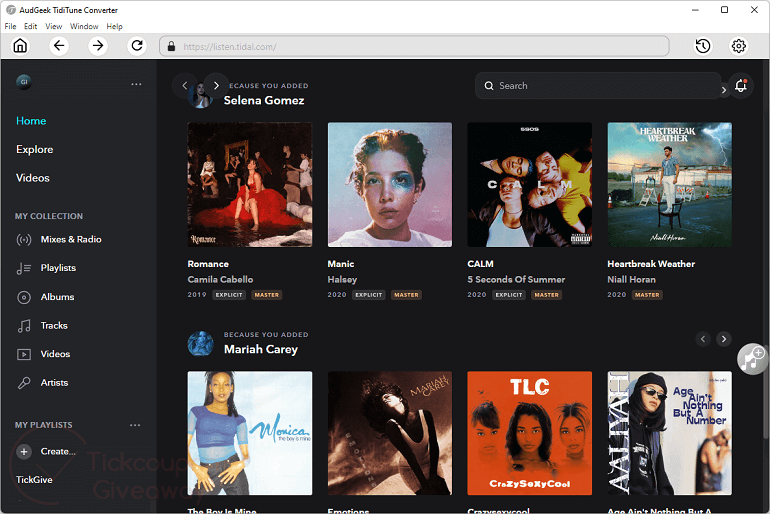This screenshot has height=514, width=770.
Task: Open the Romance album cover
Action: [249, 185]
